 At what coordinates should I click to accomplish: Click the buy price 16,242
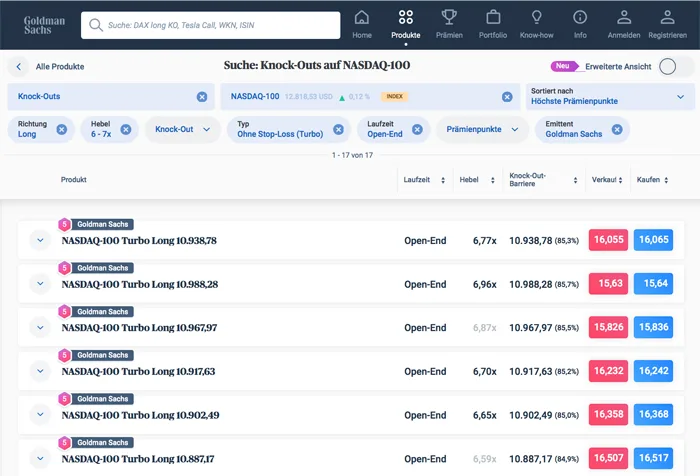653,371
